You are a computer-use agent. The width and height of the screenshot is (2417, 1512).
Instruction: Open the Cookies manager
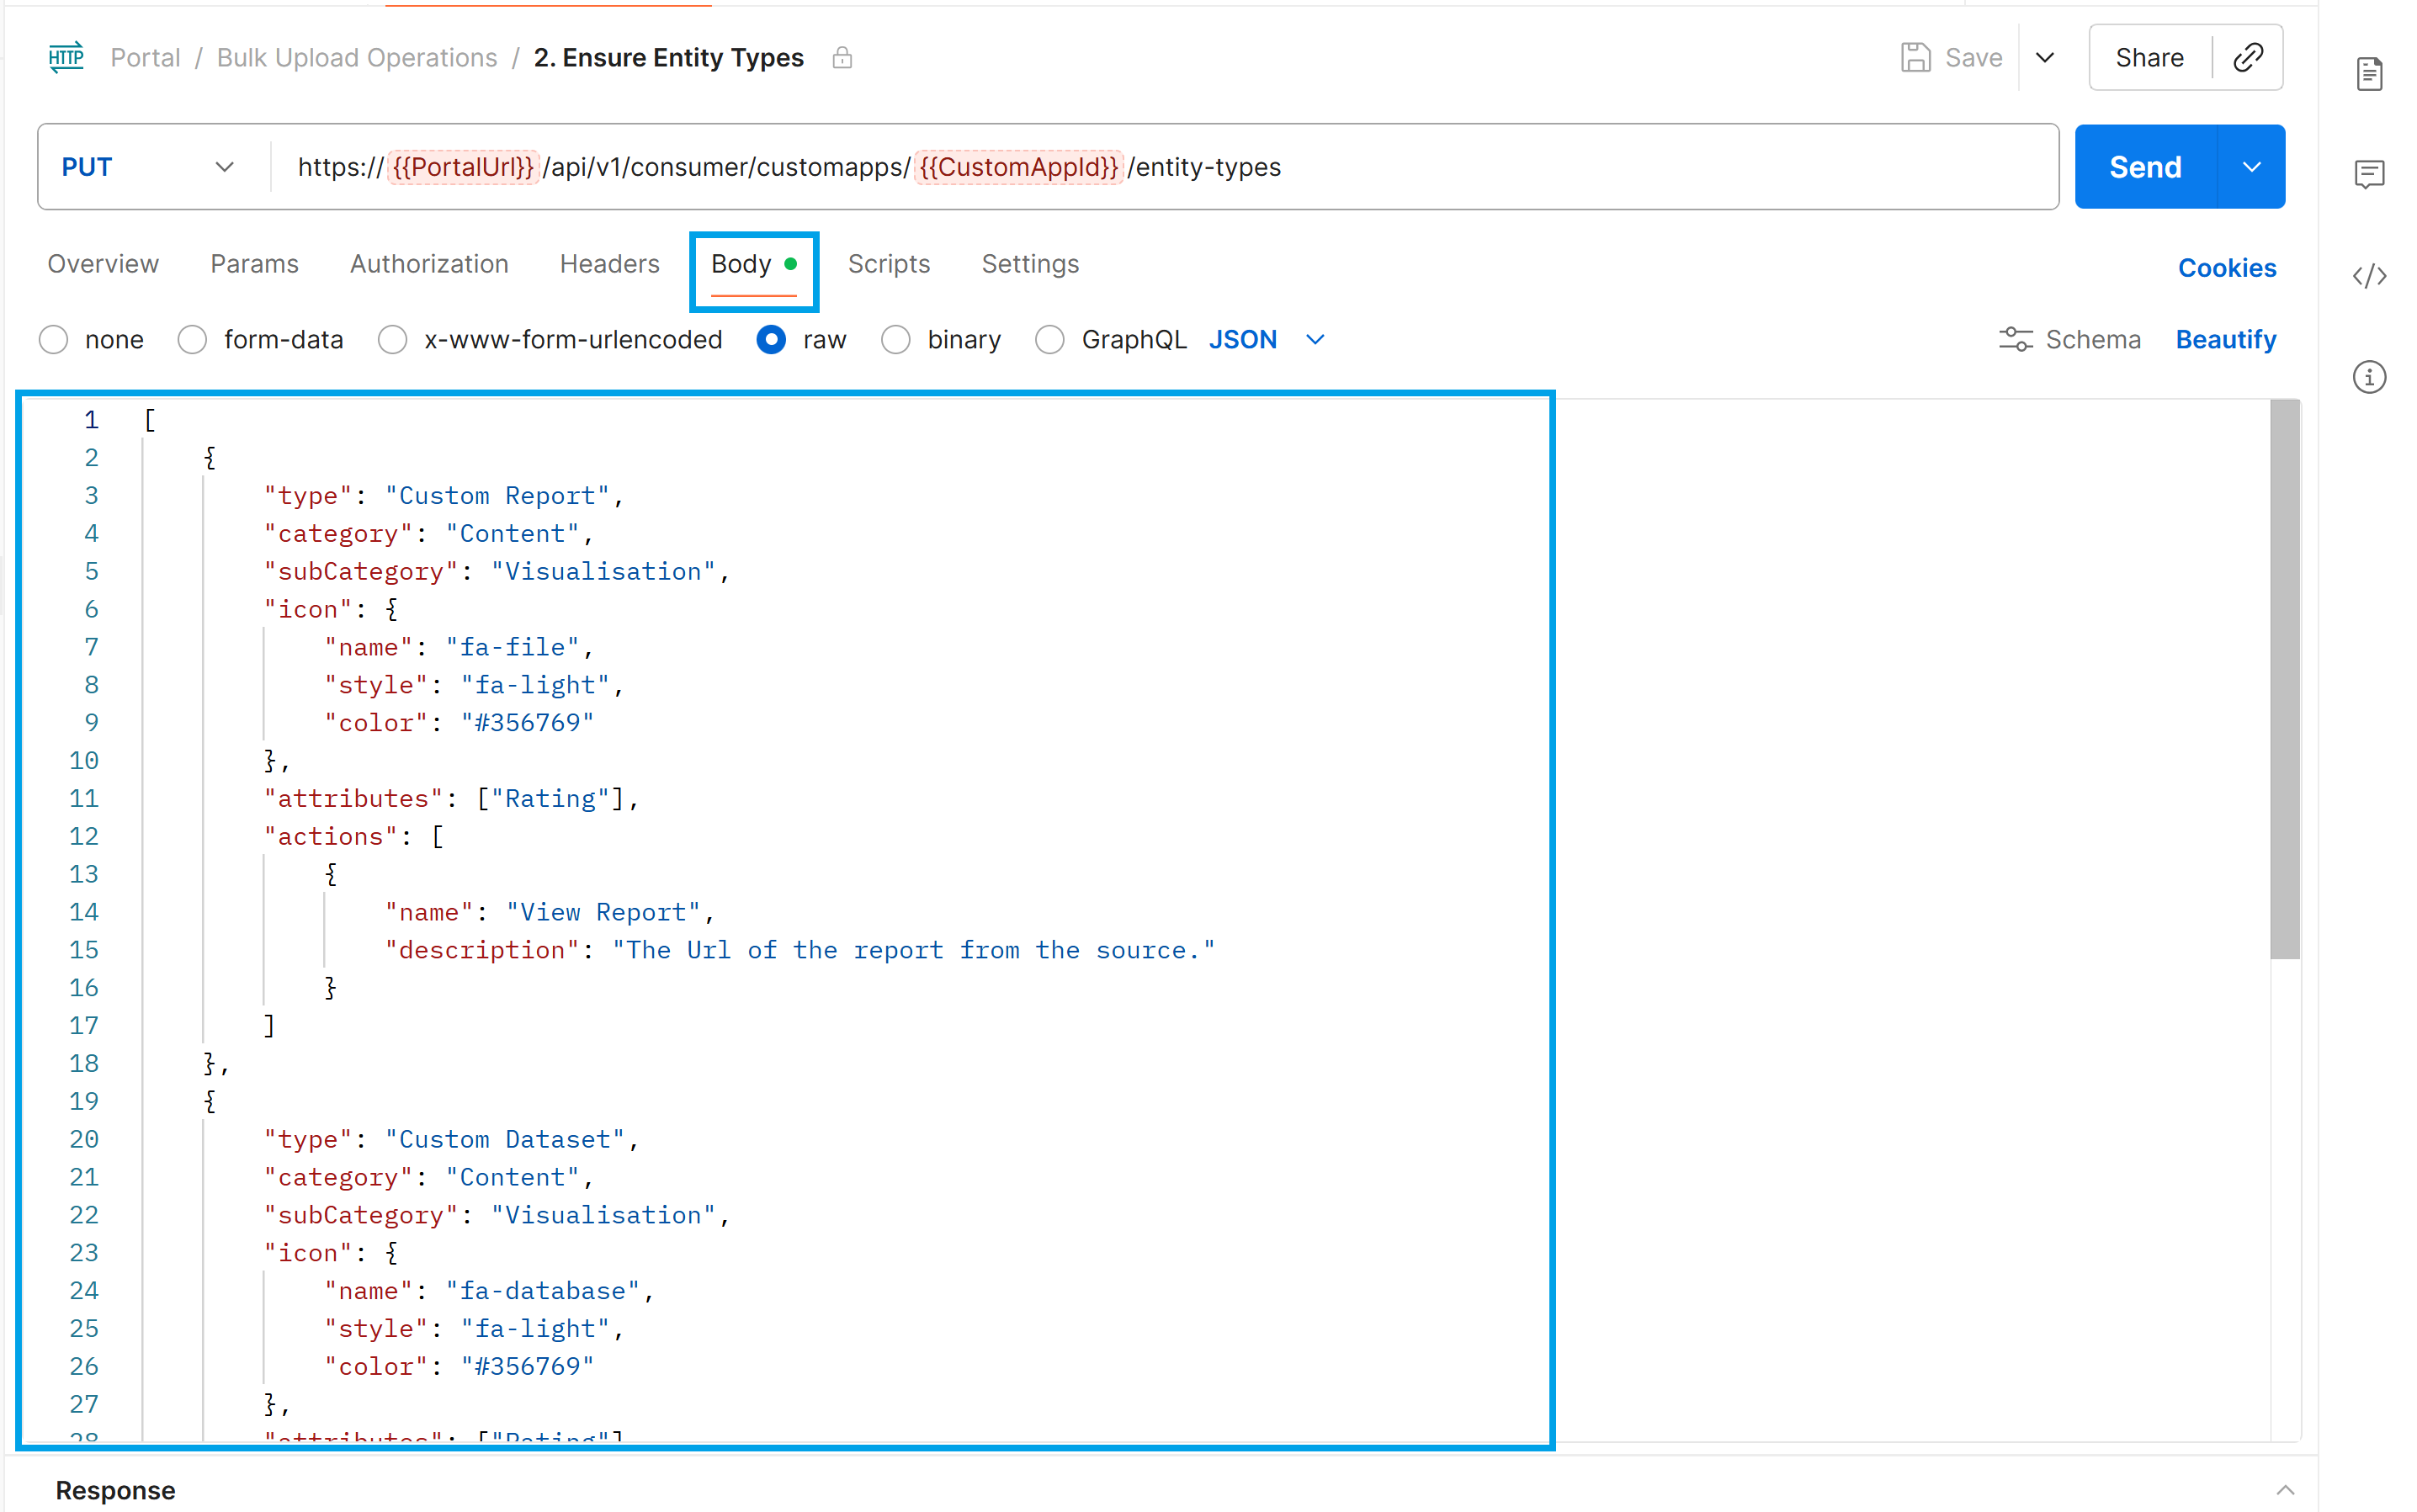2227,267
